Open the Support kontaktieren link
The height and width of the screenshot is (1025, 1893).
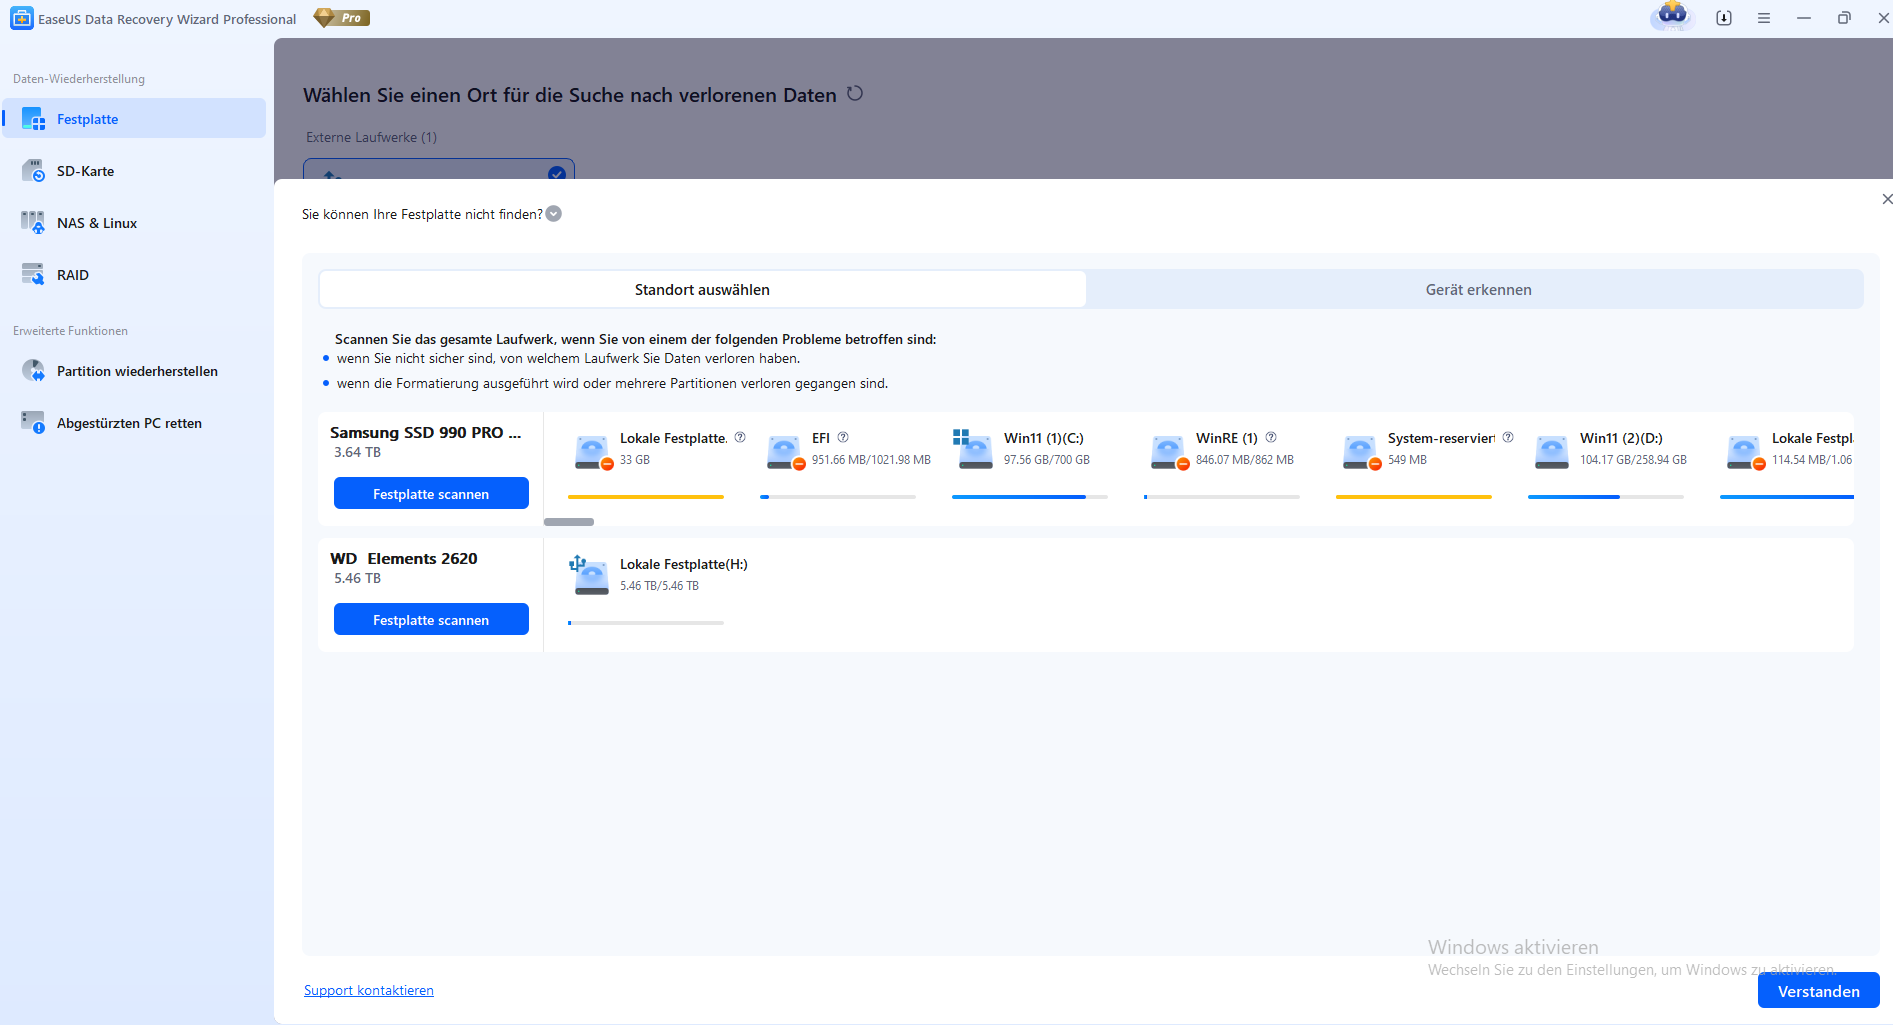click(369, 990)
